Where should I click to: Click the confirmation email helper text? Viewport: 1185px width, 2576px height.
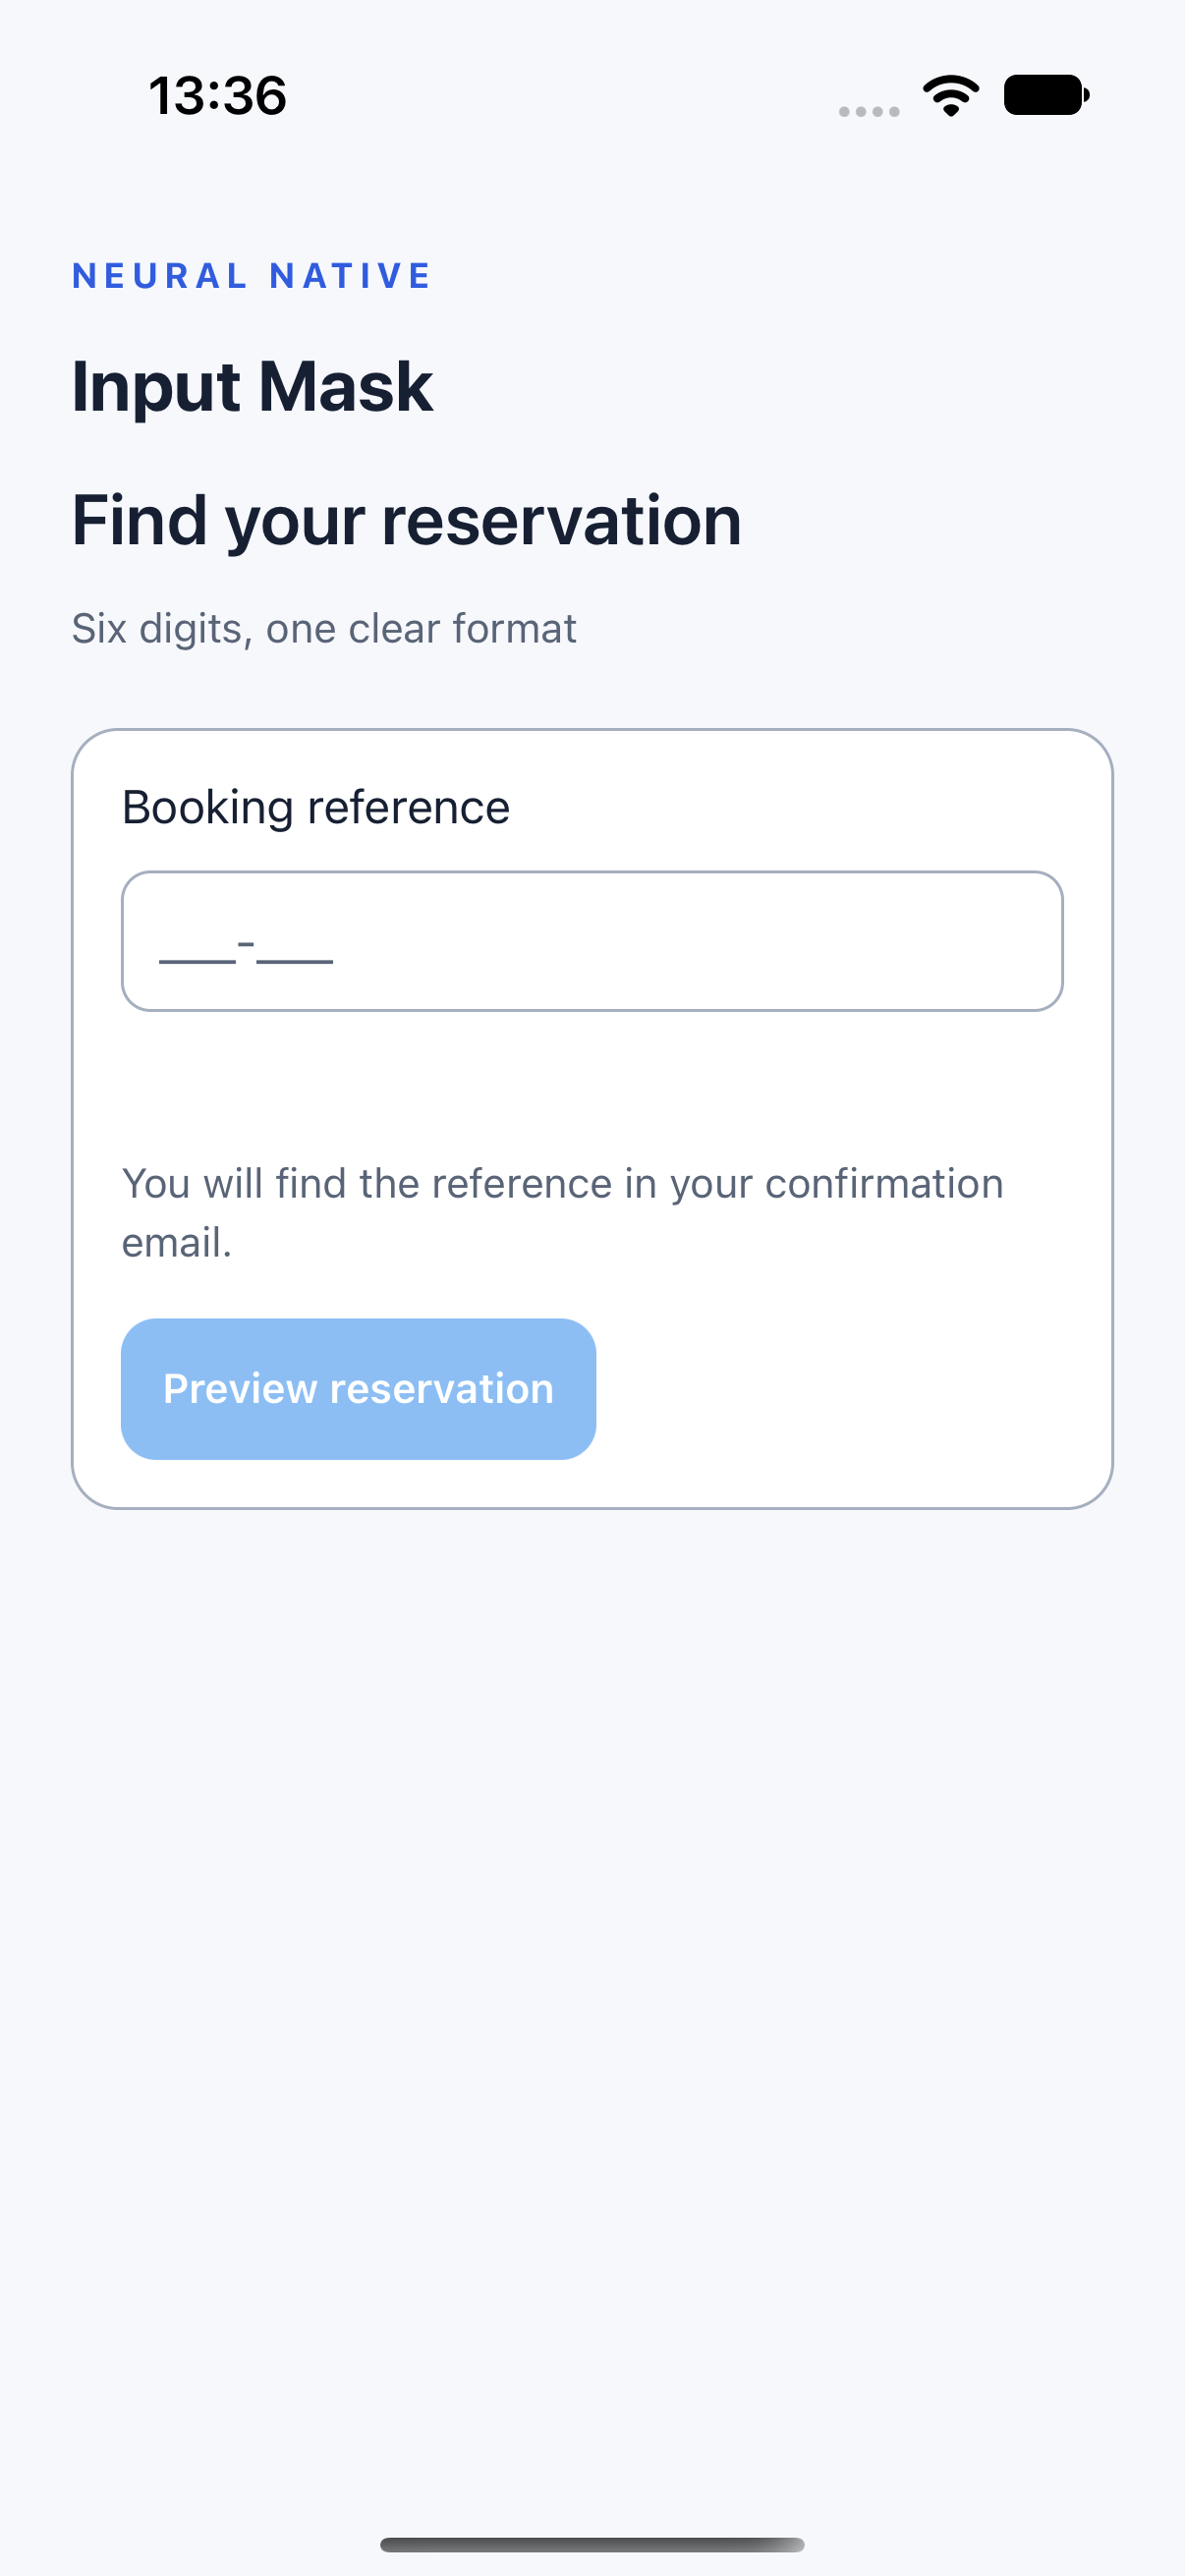pyautogui.click(x=562, y=1213)
